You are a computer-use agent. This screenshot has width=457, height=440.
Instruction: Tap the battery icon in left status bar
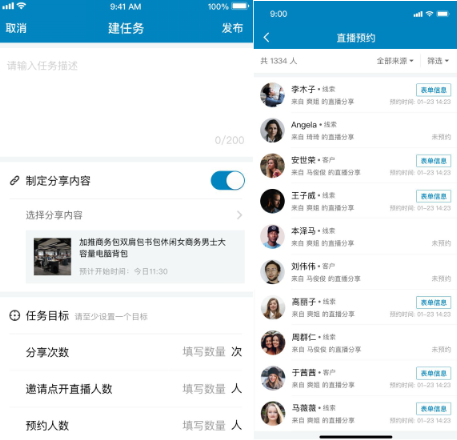click(x=240, y=6)
